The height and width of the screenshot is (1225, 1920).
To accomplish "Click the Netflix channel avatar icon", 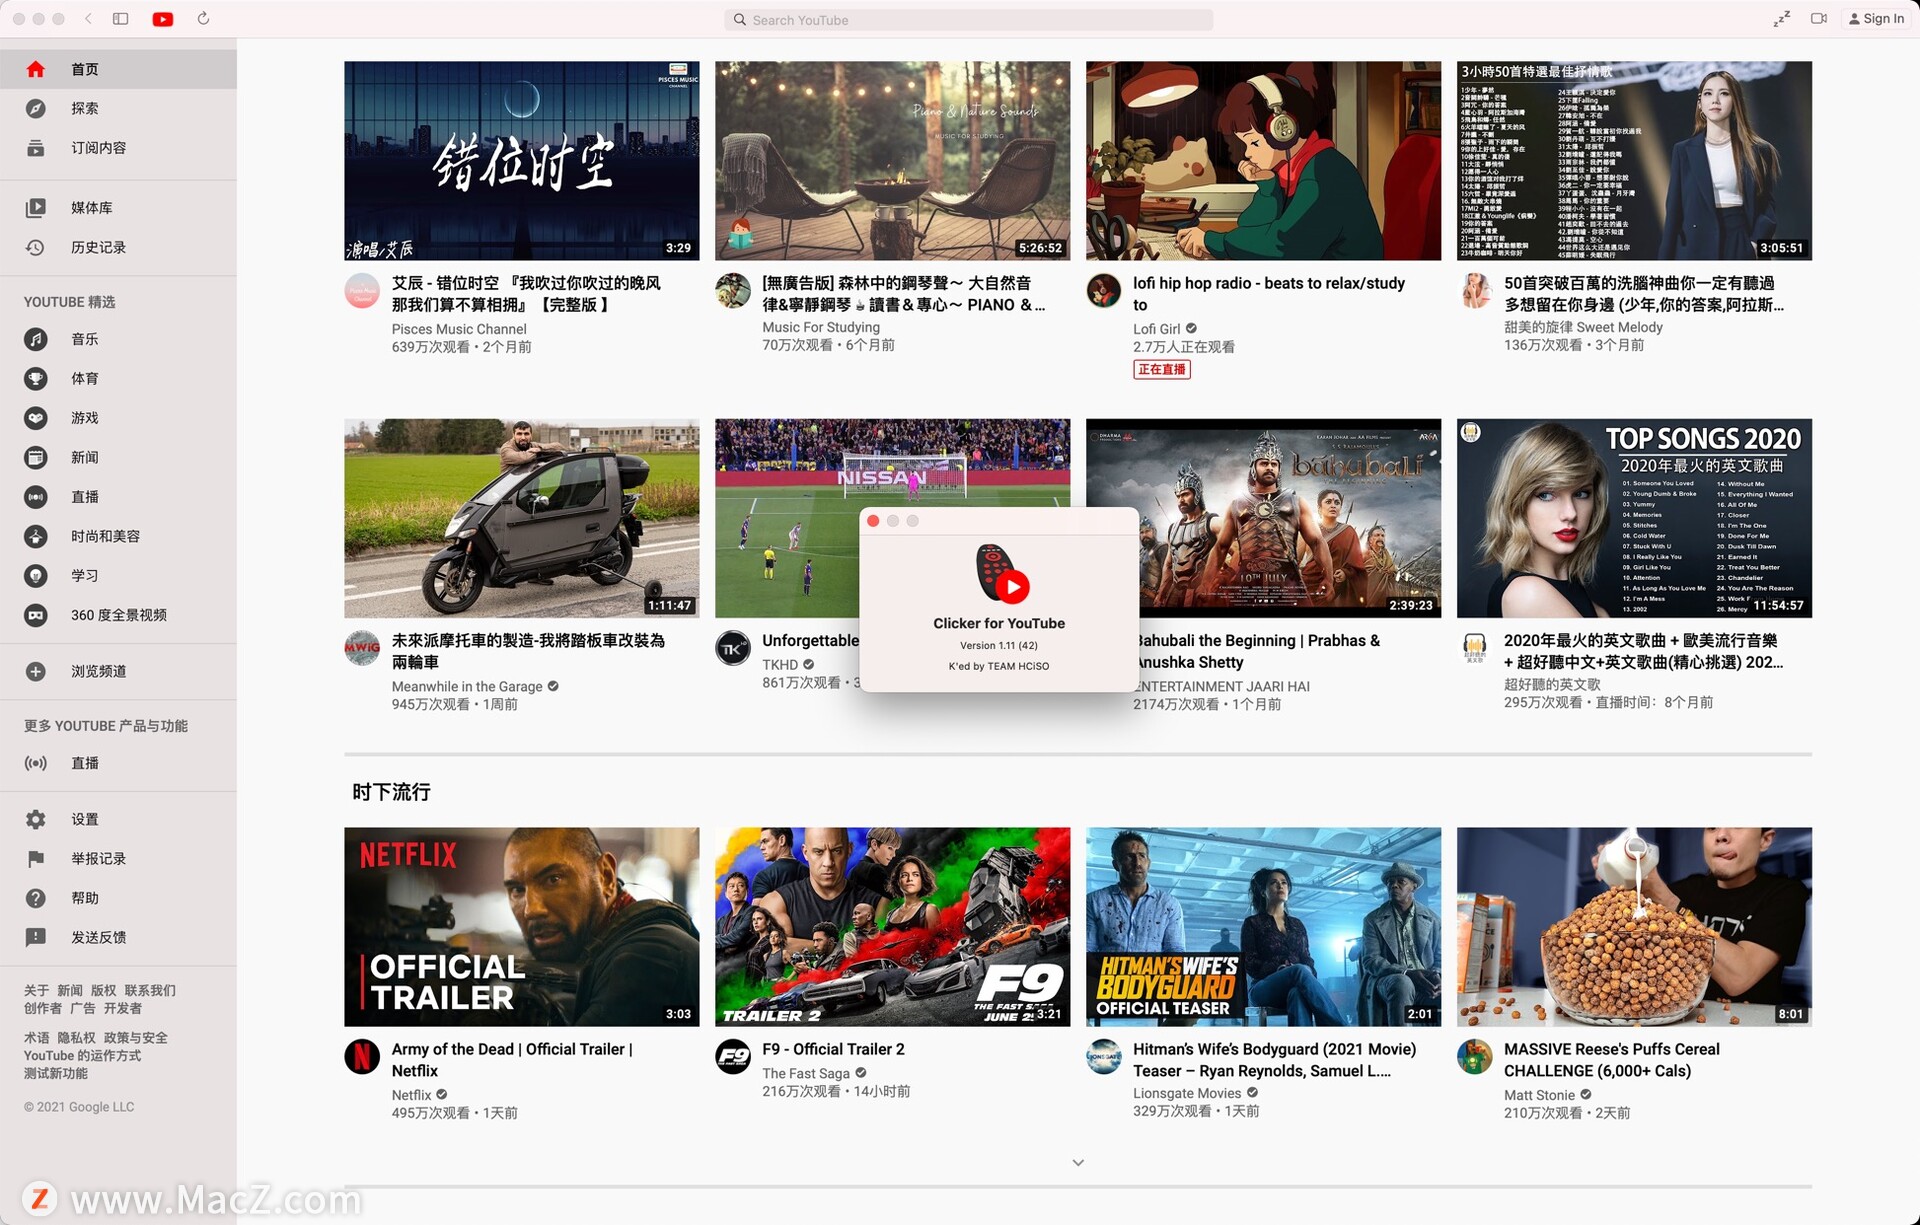I will 362,1057.
